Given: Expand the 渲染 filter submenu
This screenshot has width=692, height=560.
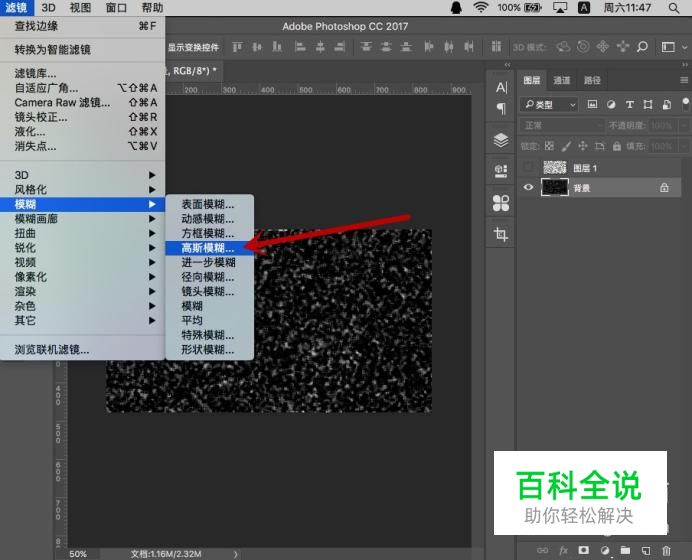Looking at the screenshot, I should [83, 292].
